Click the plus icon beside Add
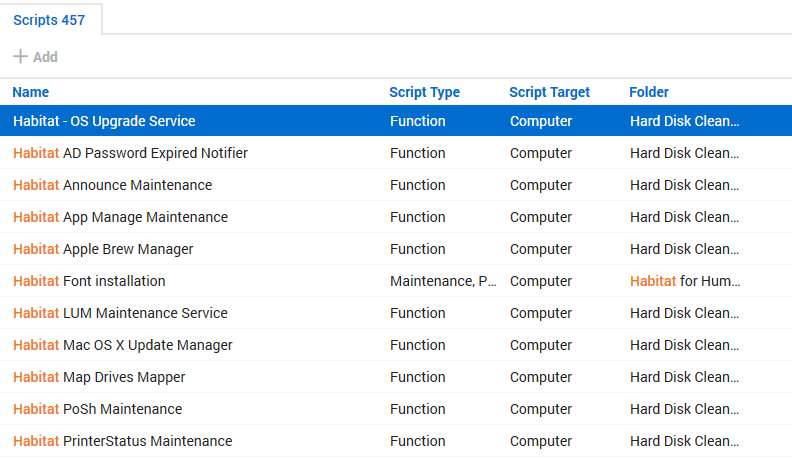Image resolution: width=792 pixels, height=459 pixels. click(x=20, y=56)
